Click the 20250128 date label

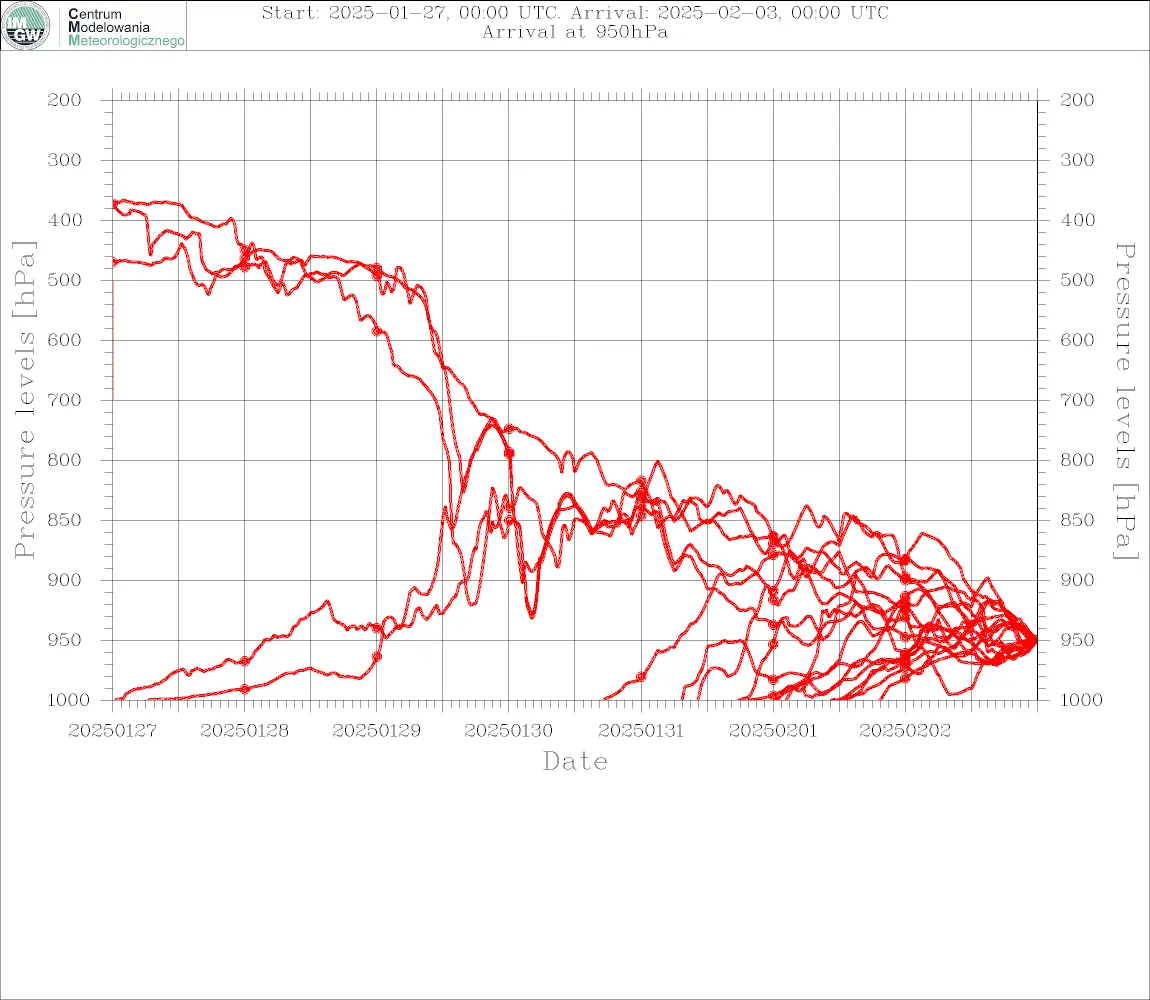pyautogui.click(x=244, y=731)
